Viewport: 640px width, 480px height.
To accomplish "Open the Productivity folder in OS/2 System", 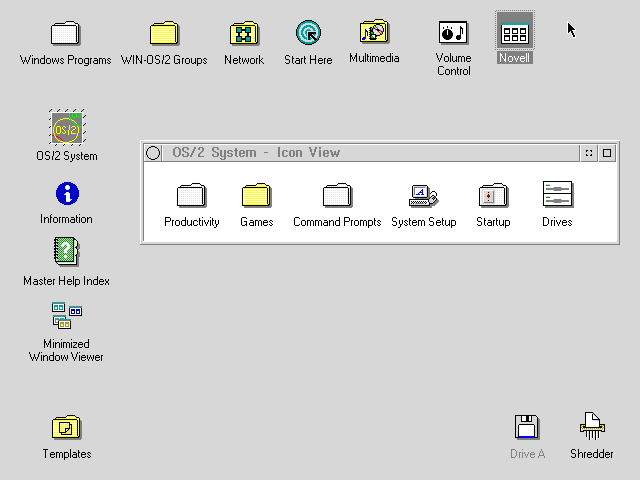I will point(191,196).
